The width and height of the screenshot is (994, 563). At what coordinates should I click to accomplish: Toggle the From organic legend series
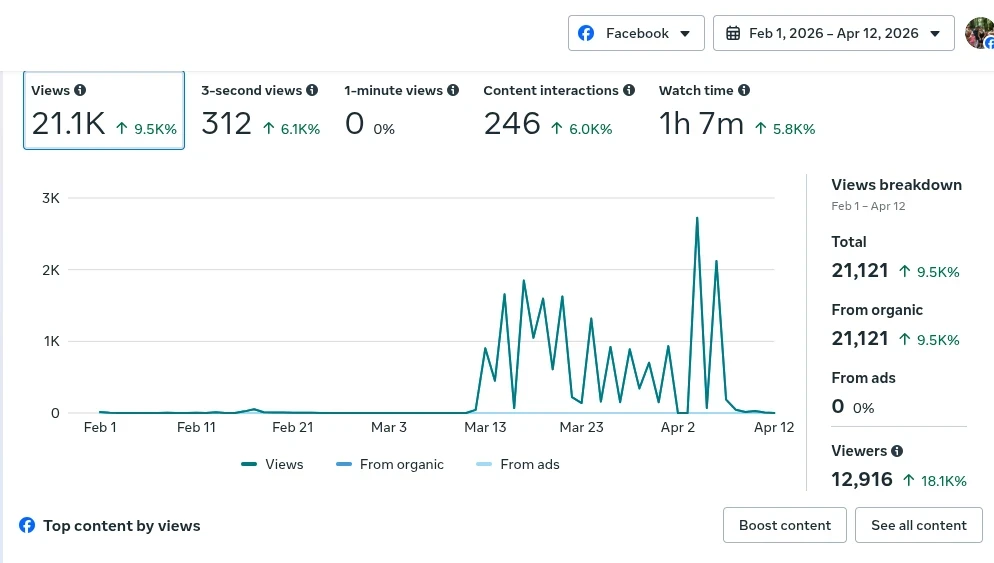click(x=390, y=464)
